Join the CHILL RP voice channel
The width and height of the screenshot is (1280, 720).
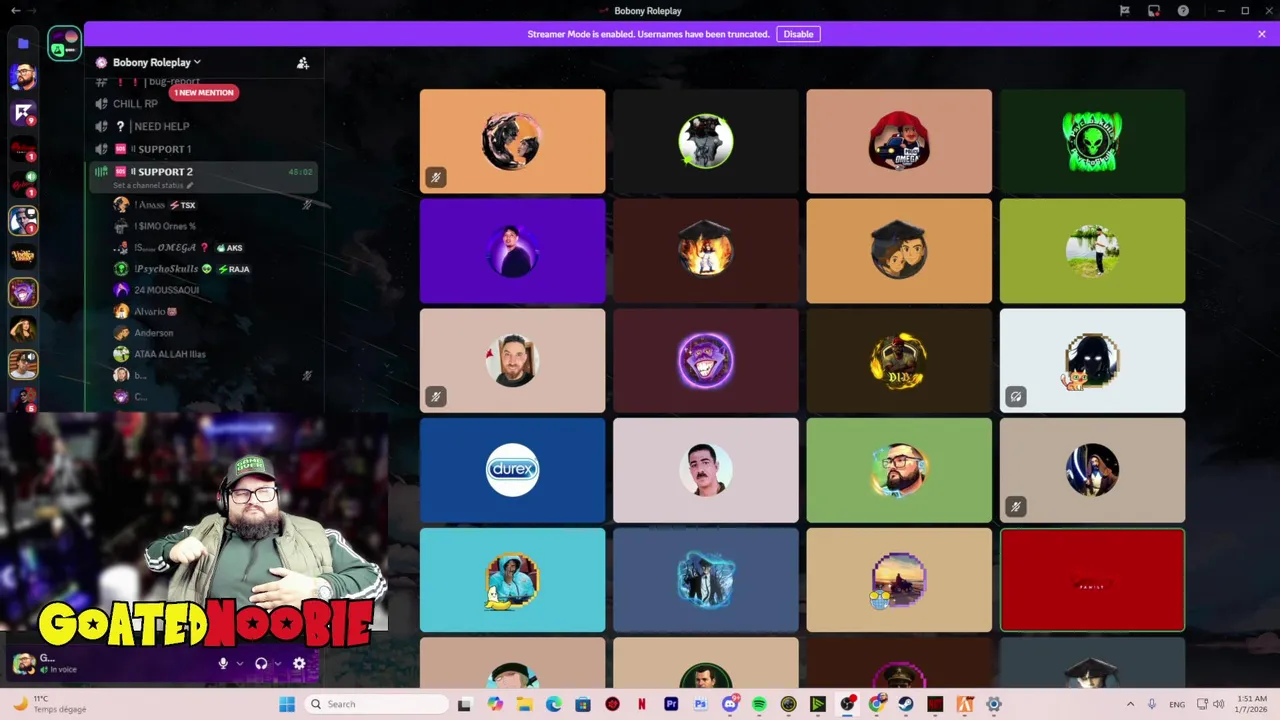click(135, 104)
